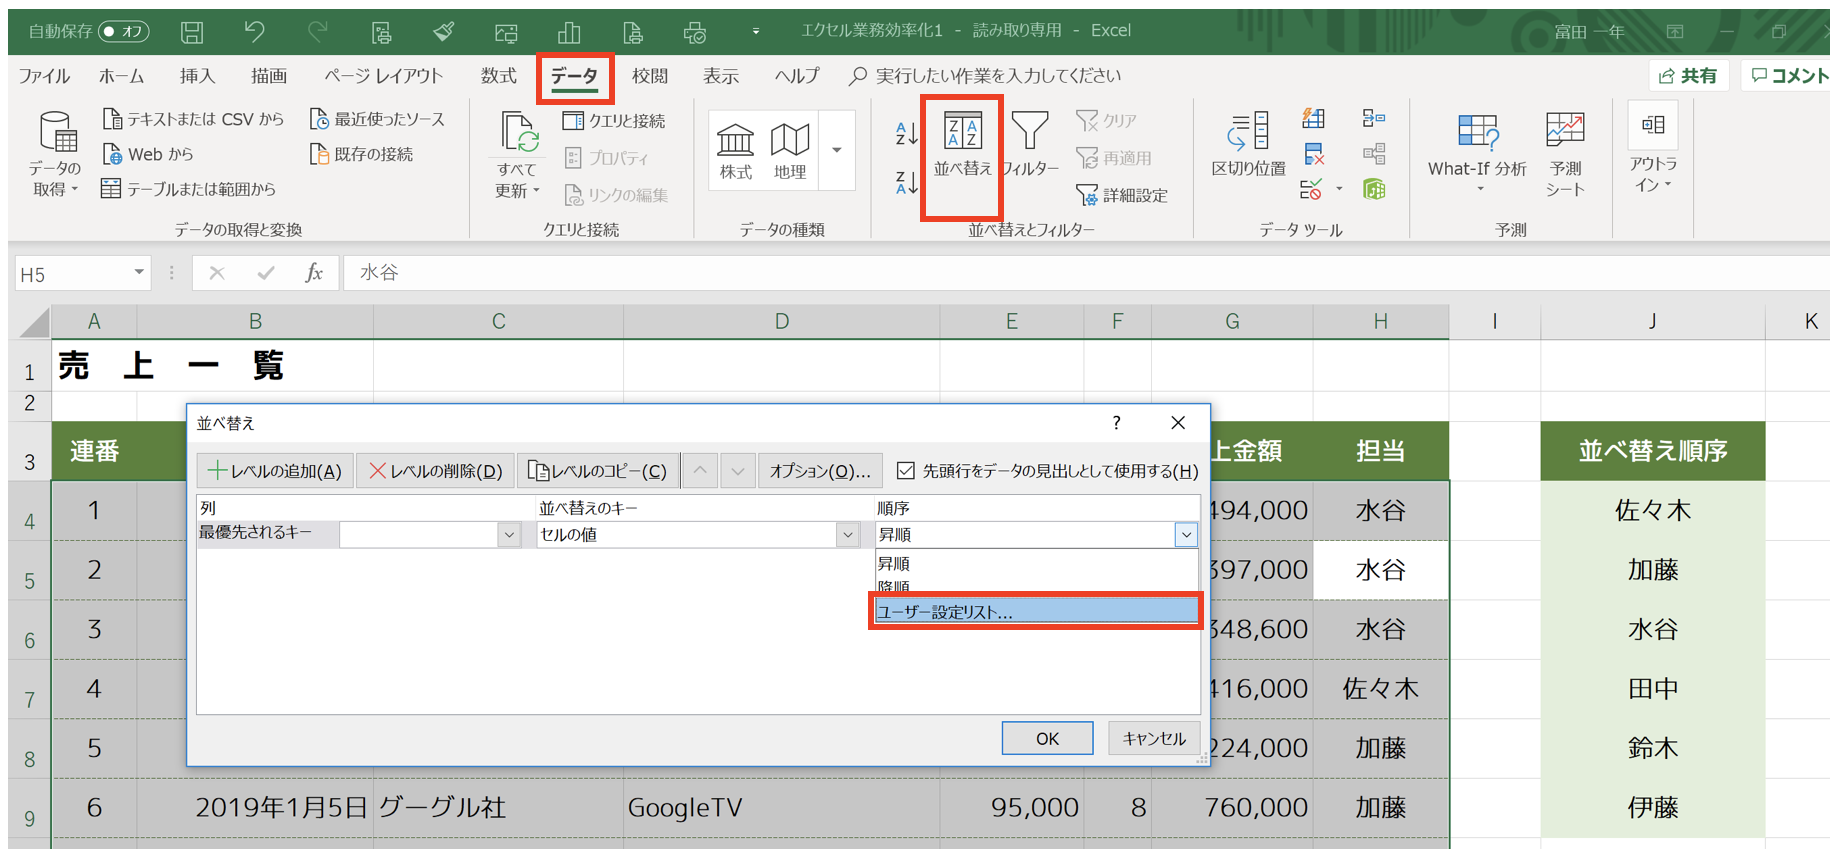Sort descending with Z-A icon
This screenshot has width=1842, height=860.
pyautogui.click(x=907, y=182)
